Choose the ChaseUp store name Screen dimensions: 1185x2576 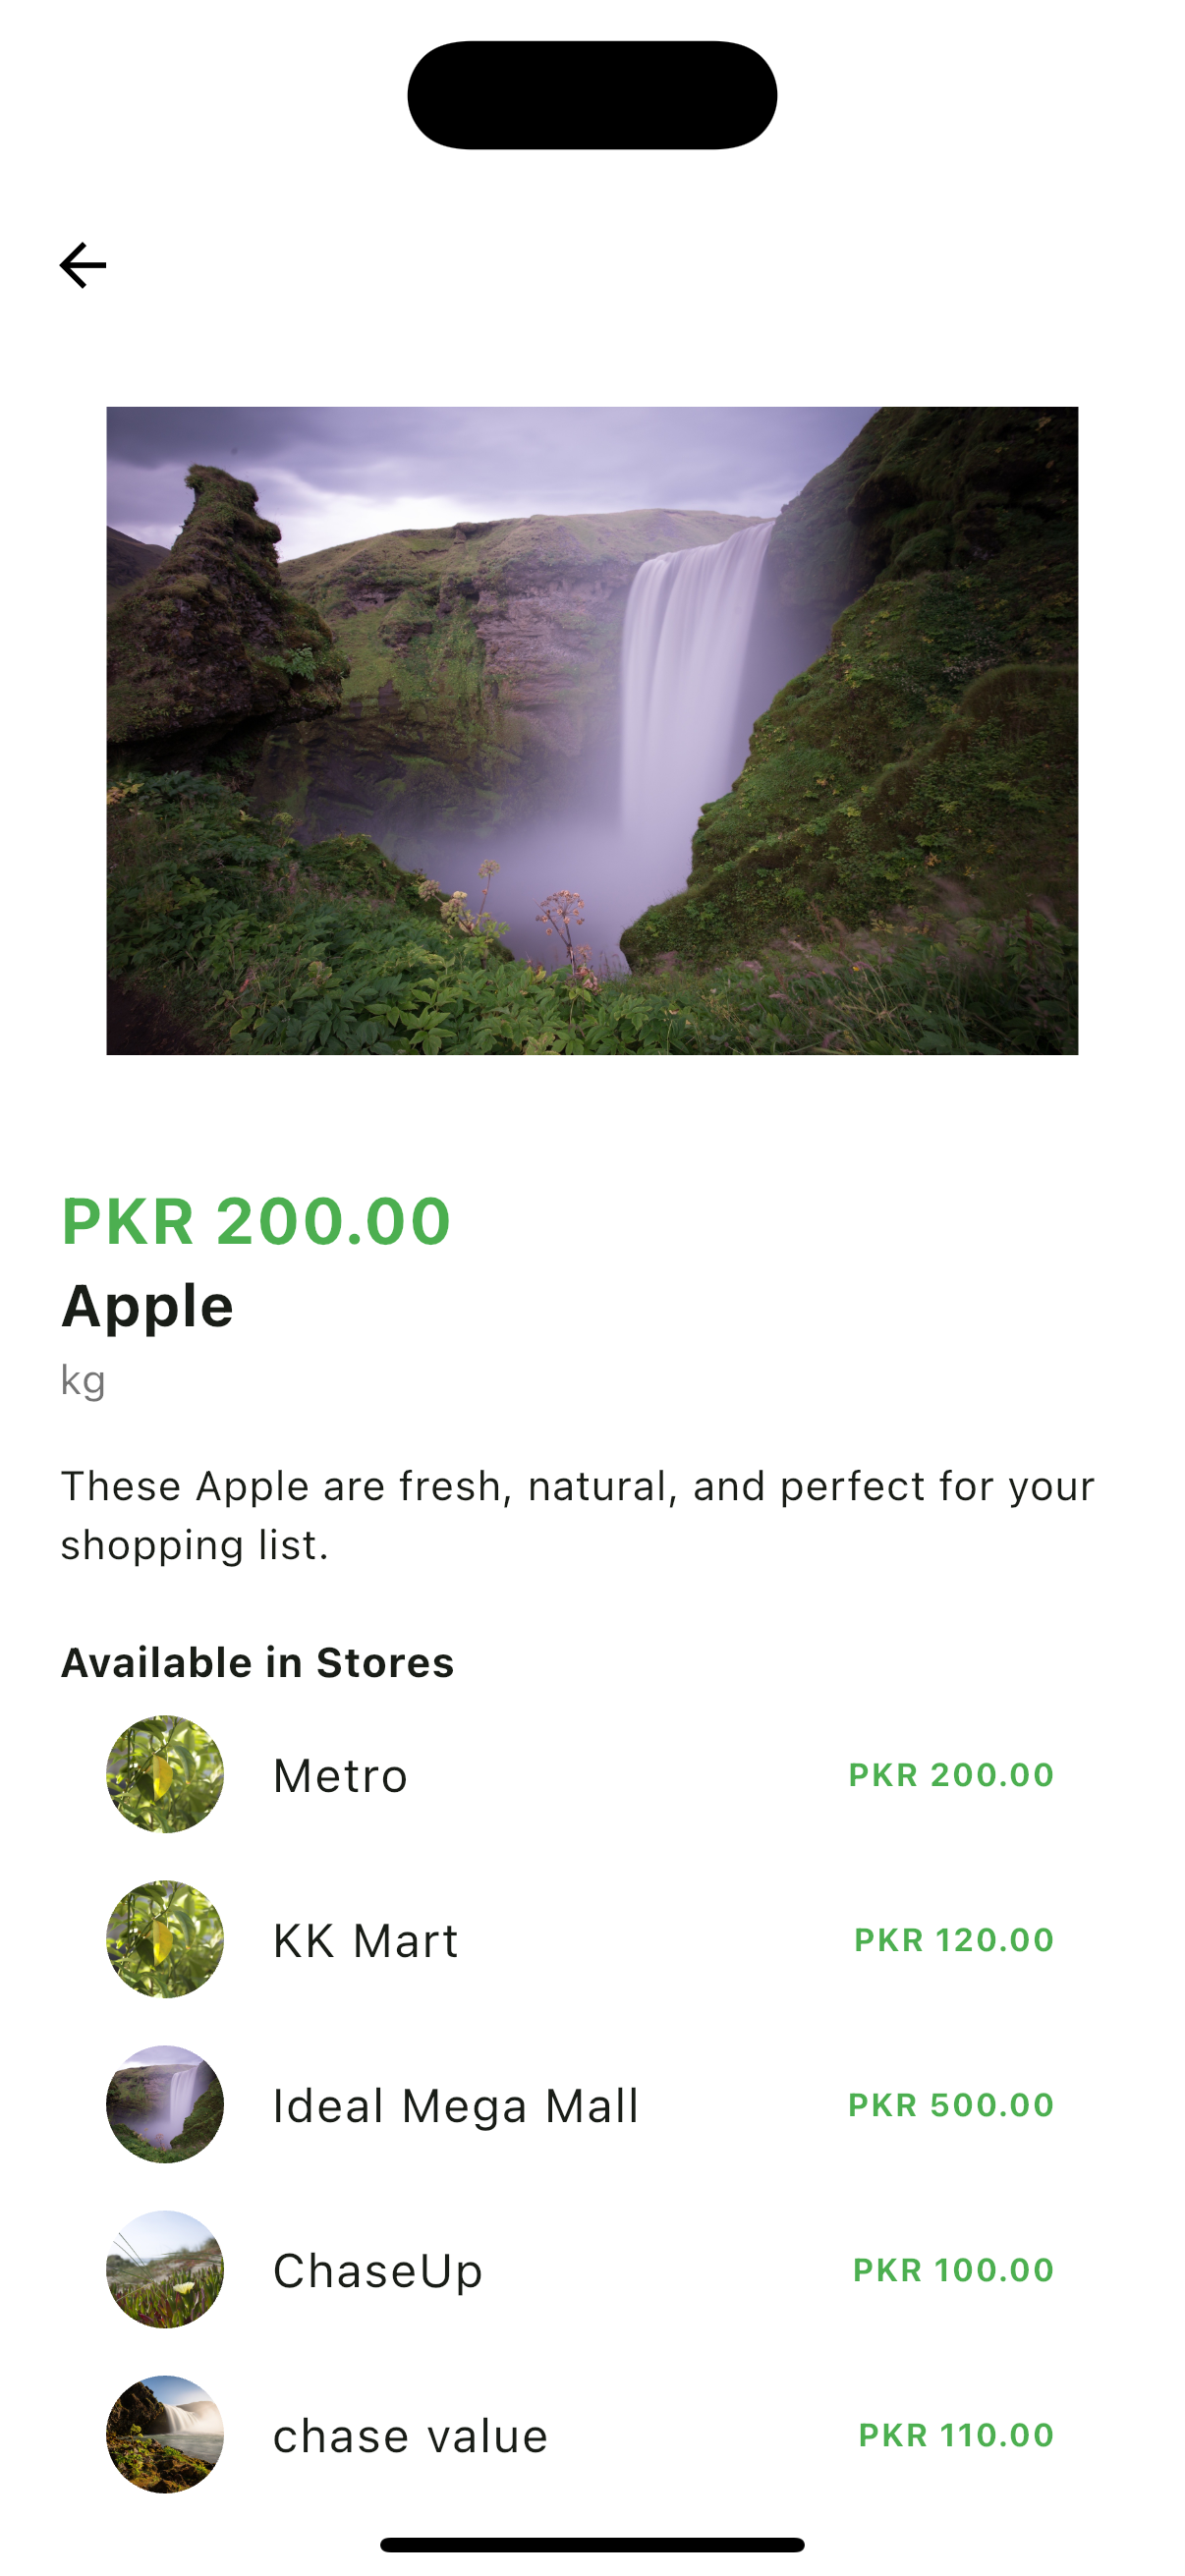[378, 2271]
